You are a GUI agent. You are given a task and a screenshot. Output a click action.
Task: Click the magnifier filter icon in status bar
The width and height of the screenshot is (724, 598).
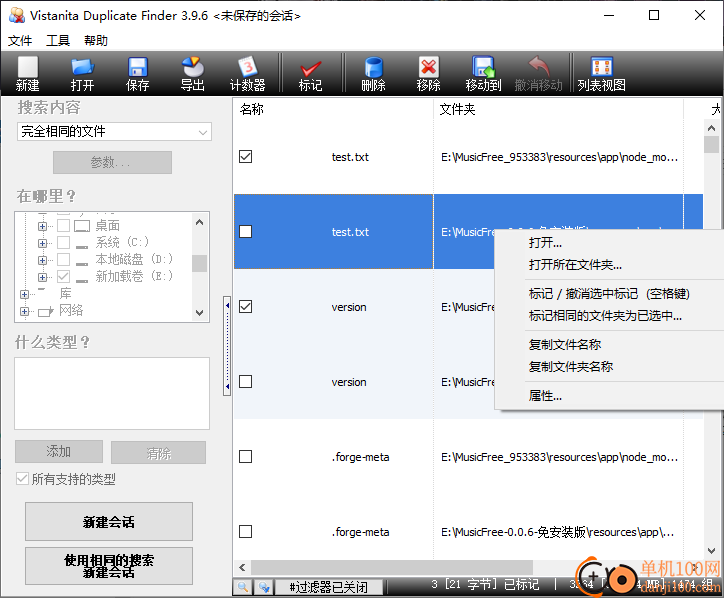[243, 586]
